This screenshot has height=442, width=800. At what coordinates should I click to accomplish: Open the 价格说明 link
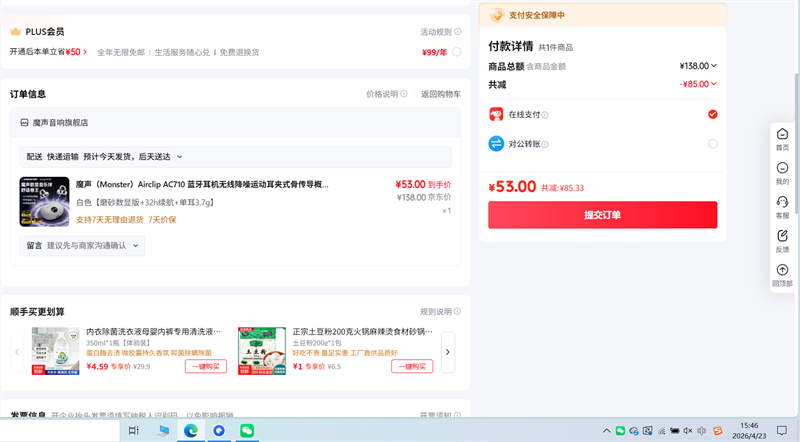click(x=382, y=94)
